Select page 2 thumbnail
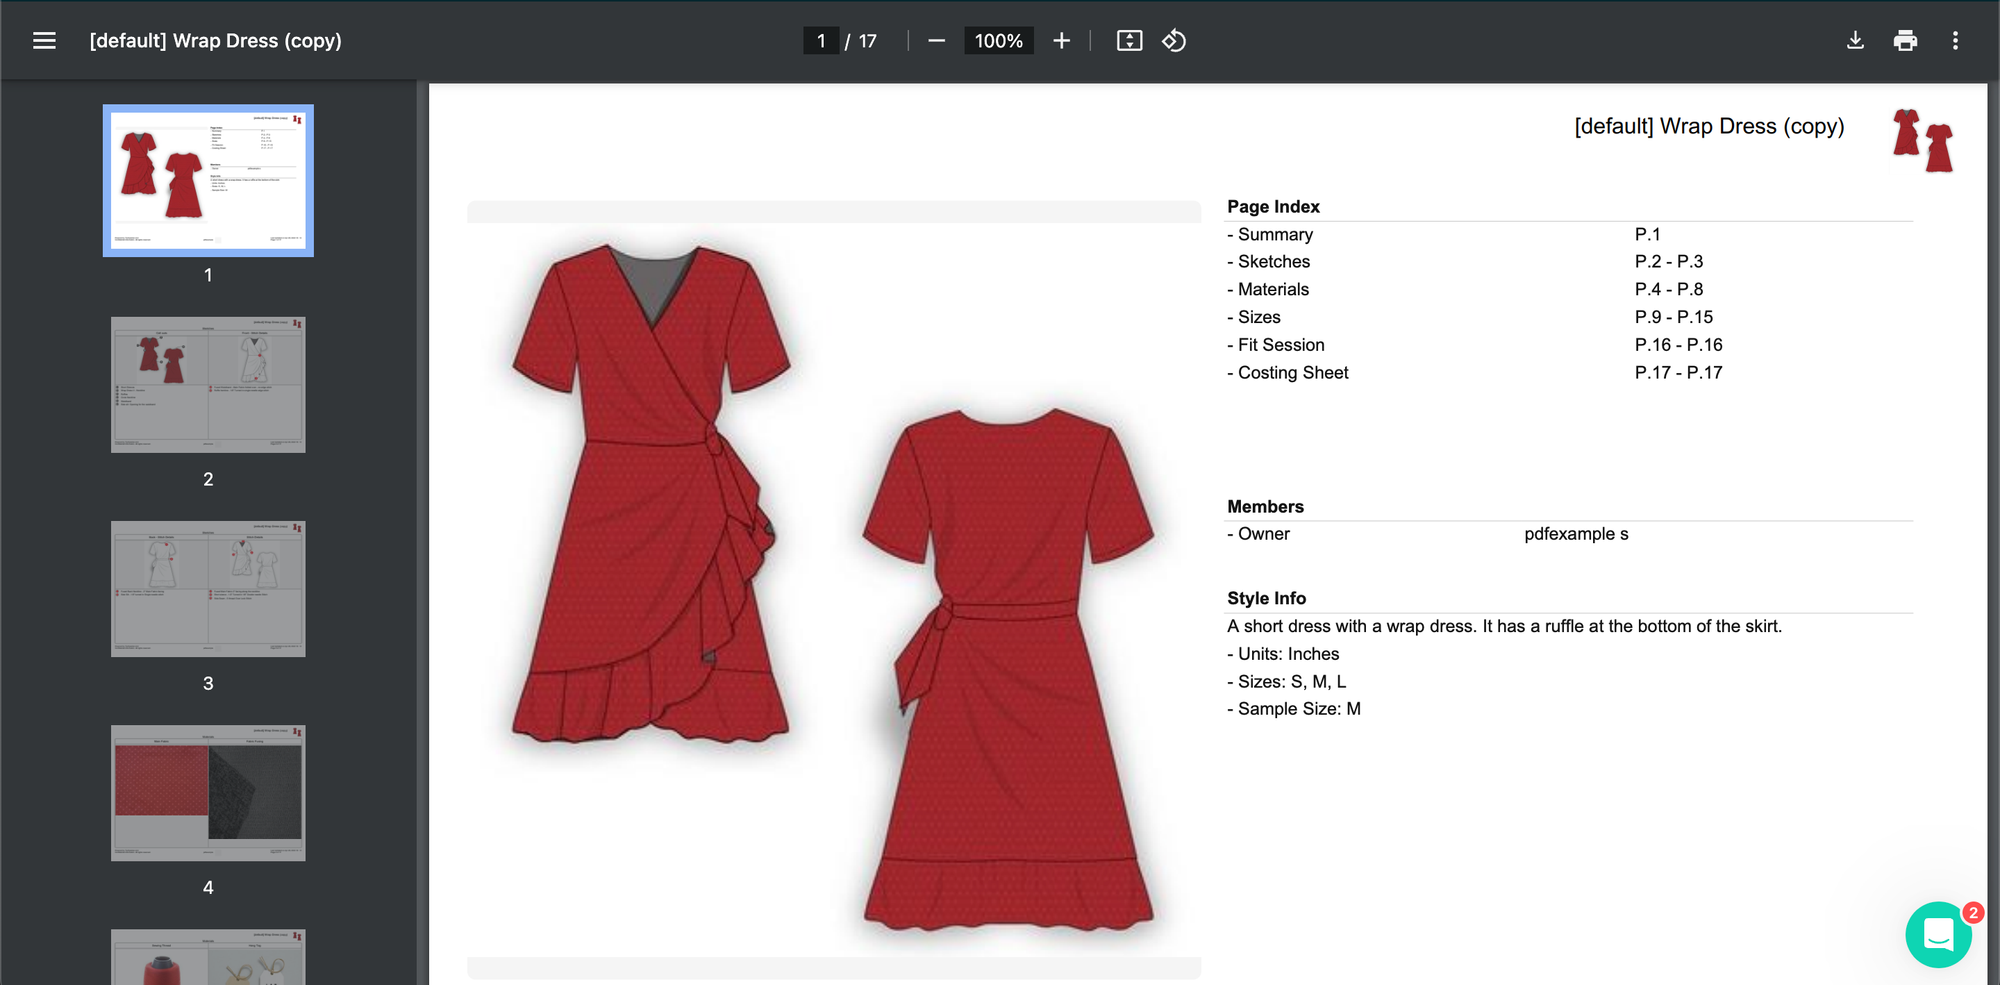This screenshot has height=985, width=2000. (x=208, y=385)
